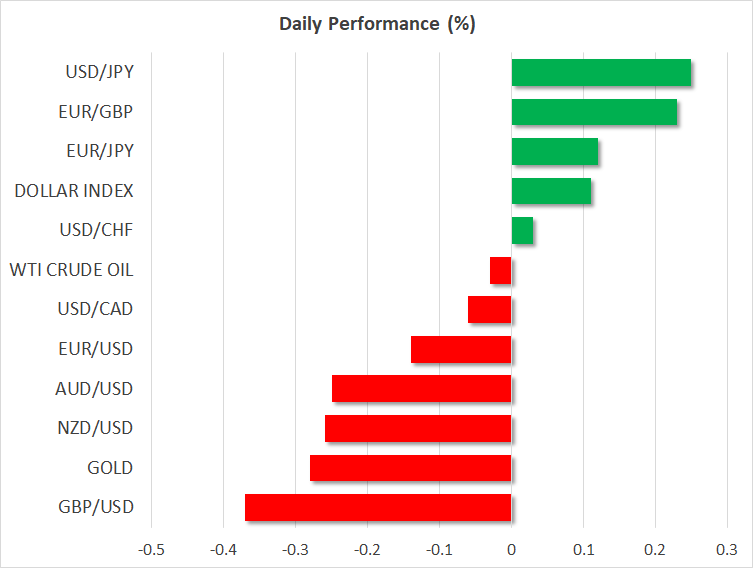Click the -0.5 axis tick label

coord(151,550)
